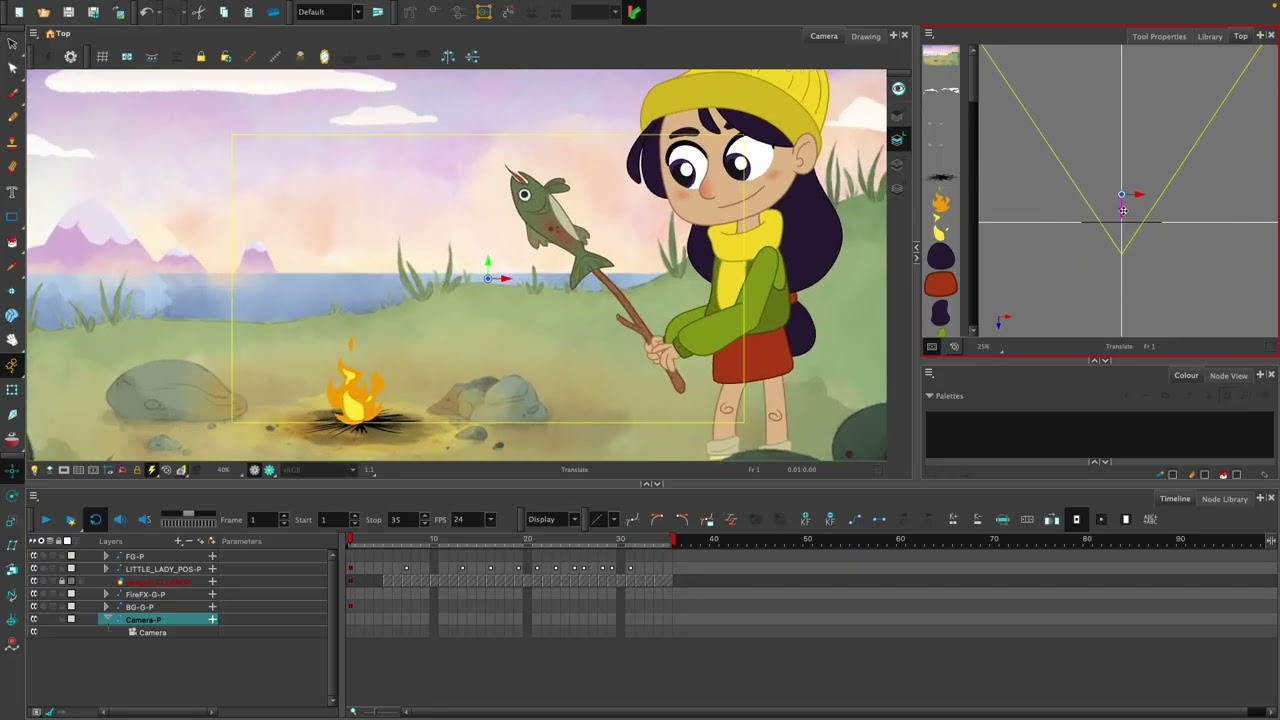The width and height of the screenshot is (1280, 720).
Task: Click the Paste clipboard icon
Action: click(x=248, y=12)
